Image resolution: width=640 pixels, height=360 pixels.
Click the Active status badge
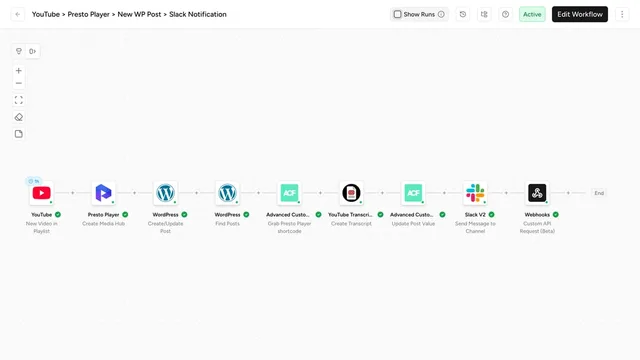[532, 14]
